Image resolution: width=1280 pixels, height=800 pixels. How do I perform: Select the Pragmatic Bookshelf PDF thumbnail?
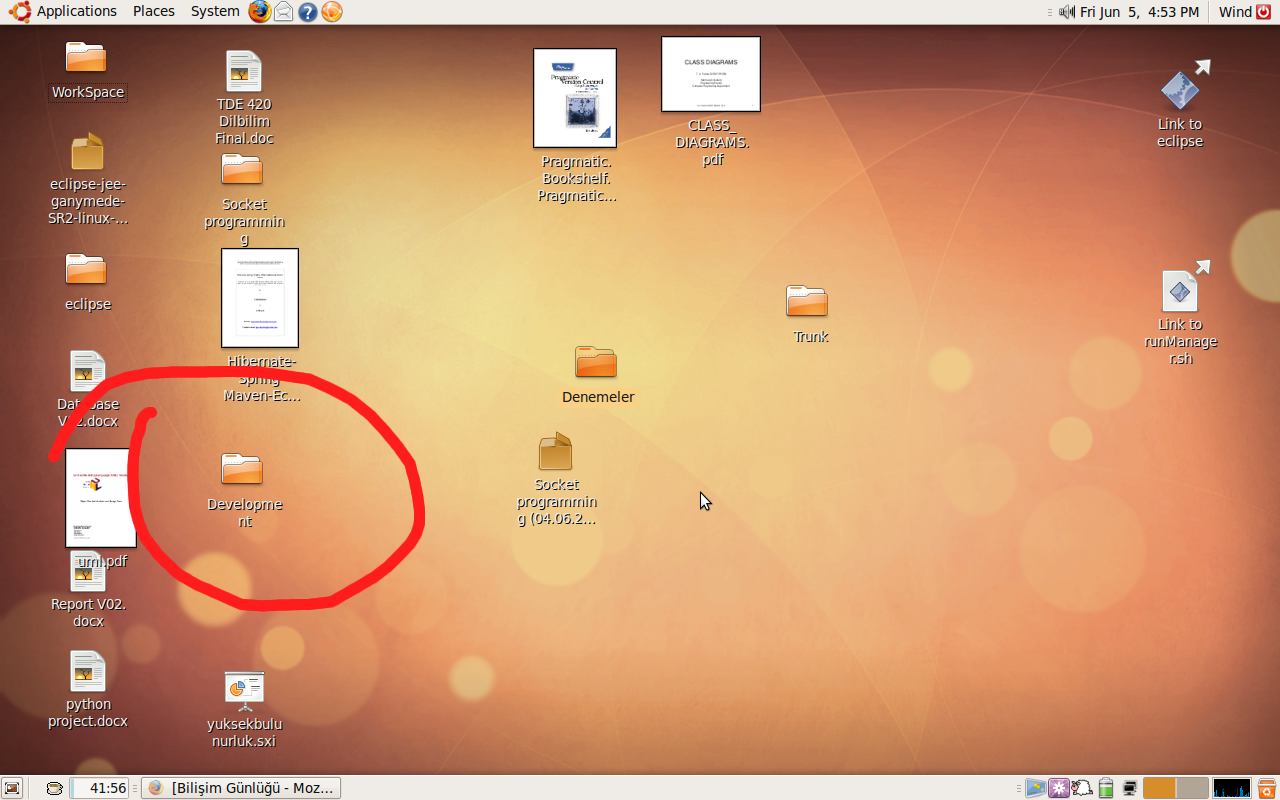coord(575,98)
